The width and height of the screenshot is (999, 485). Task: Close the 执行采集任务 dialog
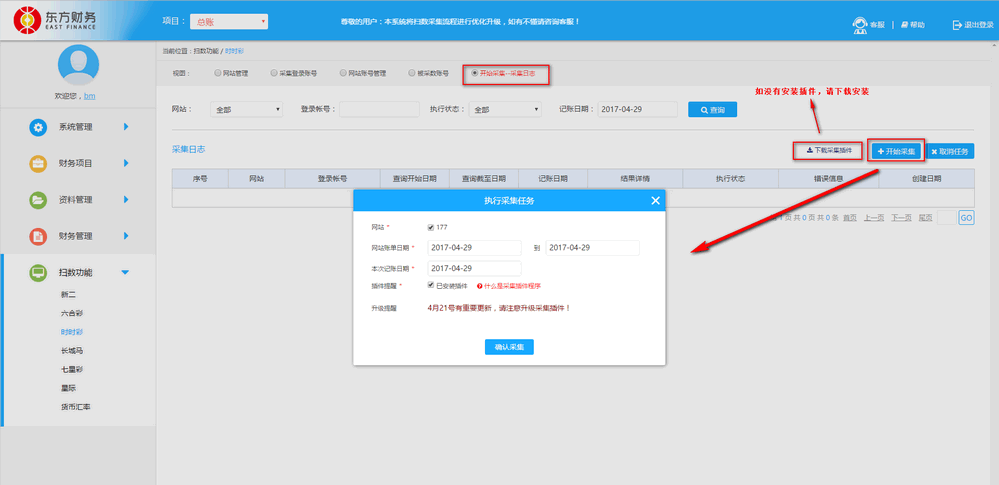[655, 201]
